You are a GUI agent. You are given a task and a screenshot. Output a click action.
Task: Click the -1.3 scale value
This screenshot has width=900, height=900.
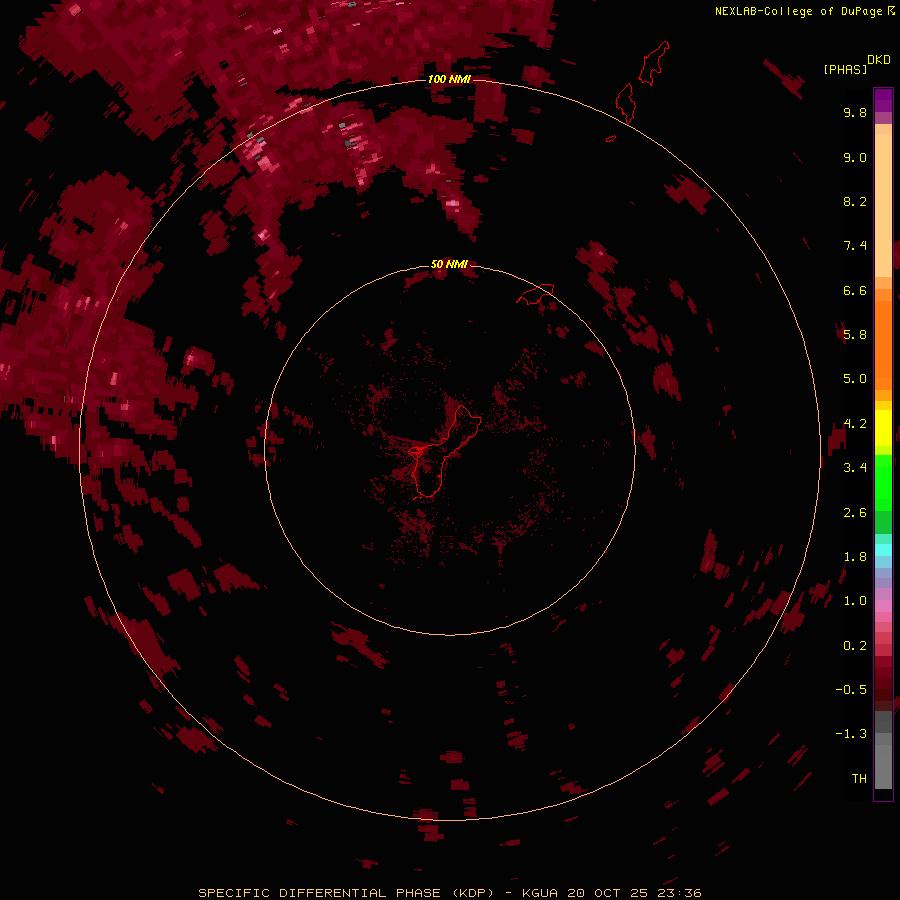pyautogui.click(x=851, y=734)
